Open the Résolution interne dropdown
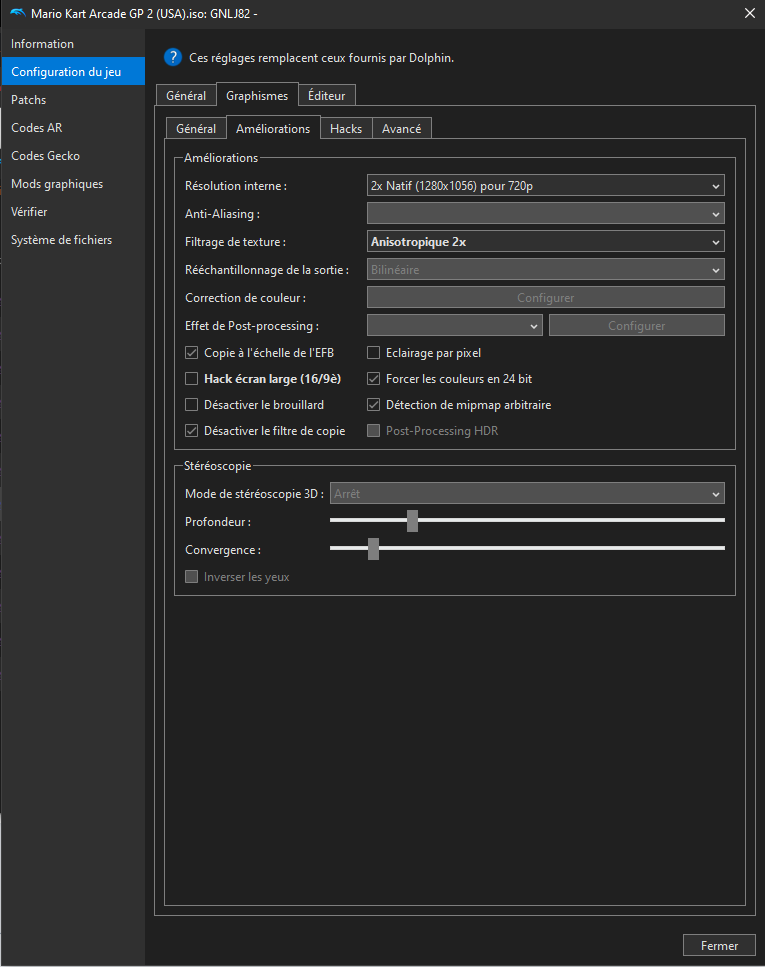The height and width of the screenshot is (967, 765). [x=545, y=186]
